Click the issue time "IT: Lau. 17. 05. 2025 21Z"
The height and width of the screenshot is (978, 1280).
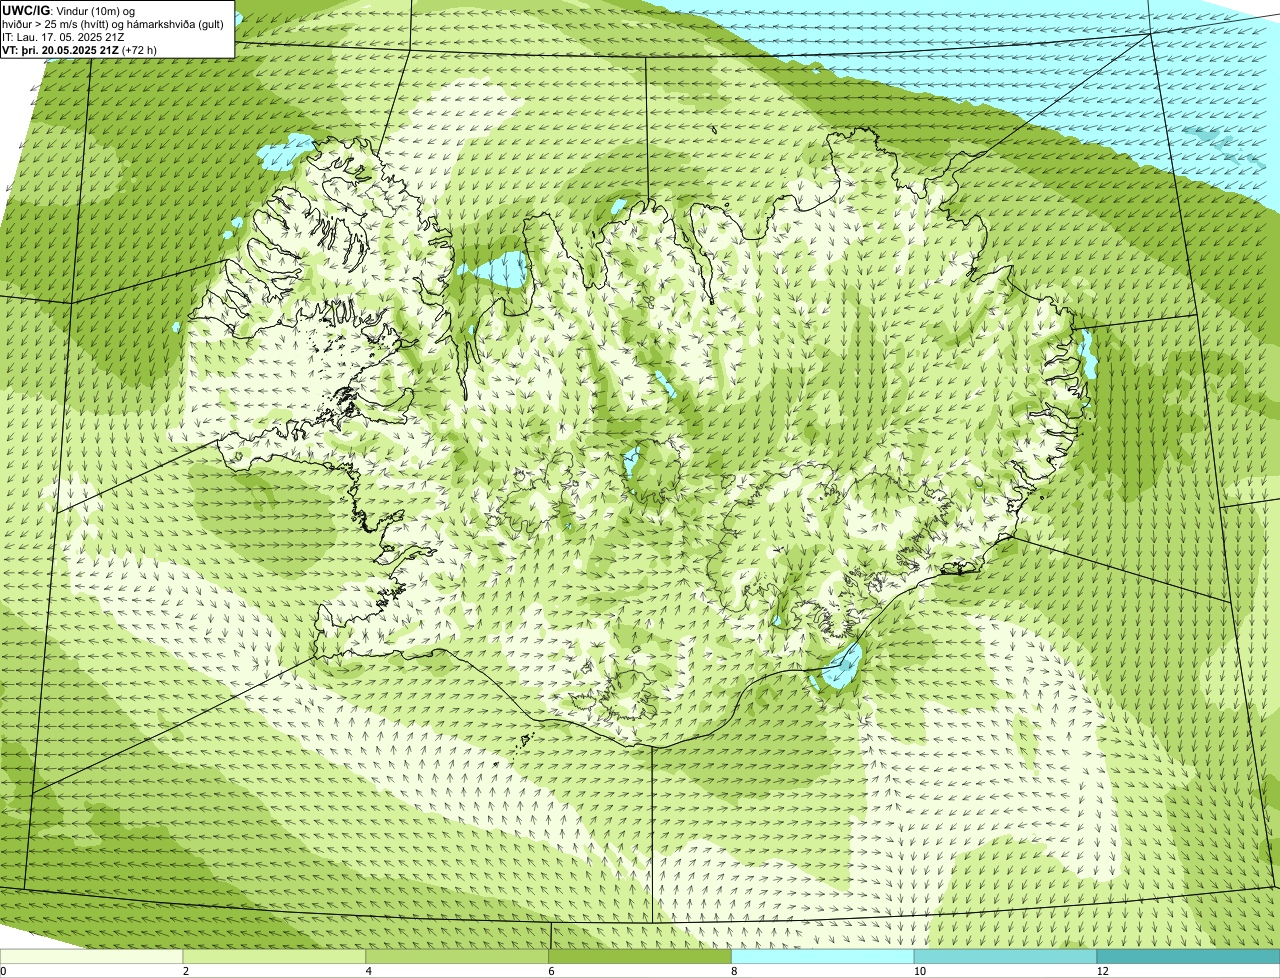tap(63, 37)
